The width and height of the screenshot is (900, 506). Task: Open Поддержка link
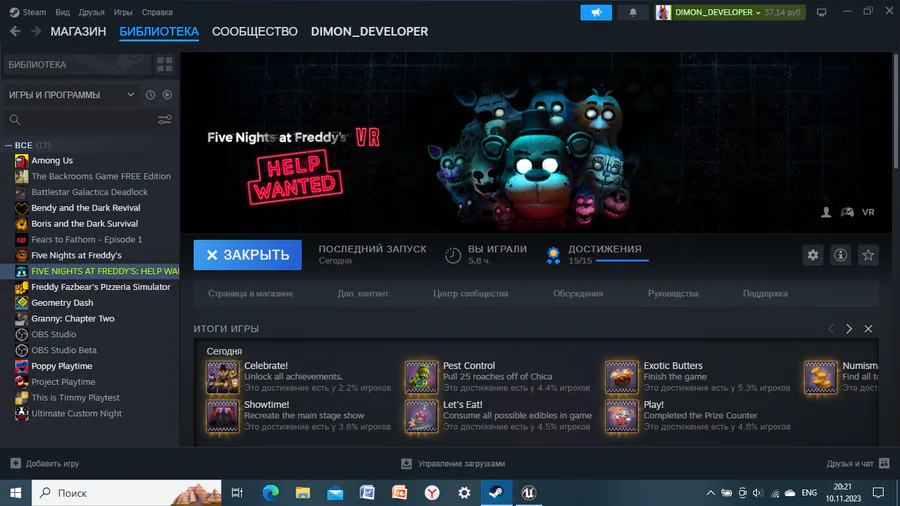click(x=765, y=294)
